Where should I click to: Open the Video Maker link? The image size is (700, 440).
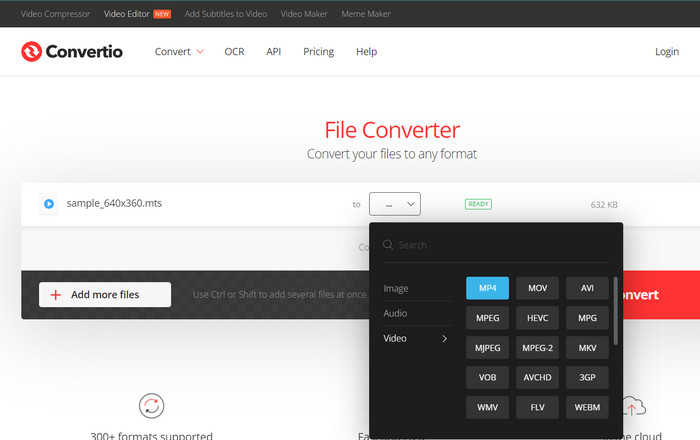pyautogui.click(x=304, y=14)
